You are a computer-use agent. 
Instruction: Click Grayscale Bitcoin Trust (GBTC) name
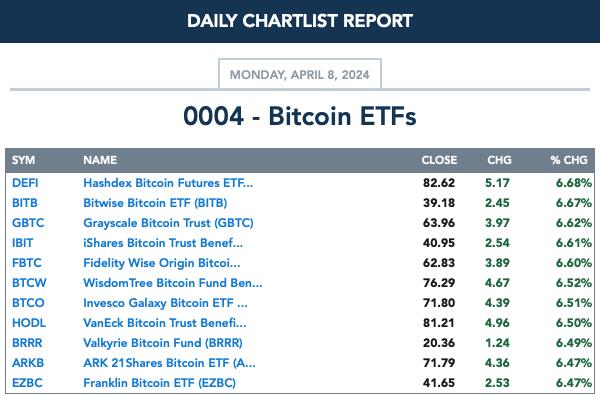(x=168, y=223)
